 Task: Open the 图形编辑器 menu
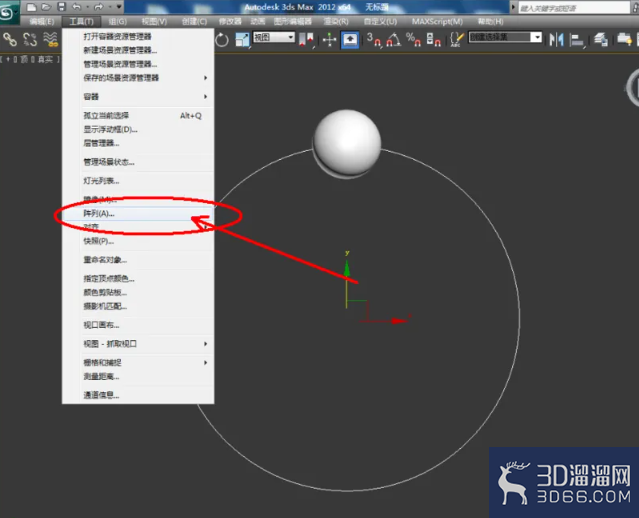pos(293,22)
